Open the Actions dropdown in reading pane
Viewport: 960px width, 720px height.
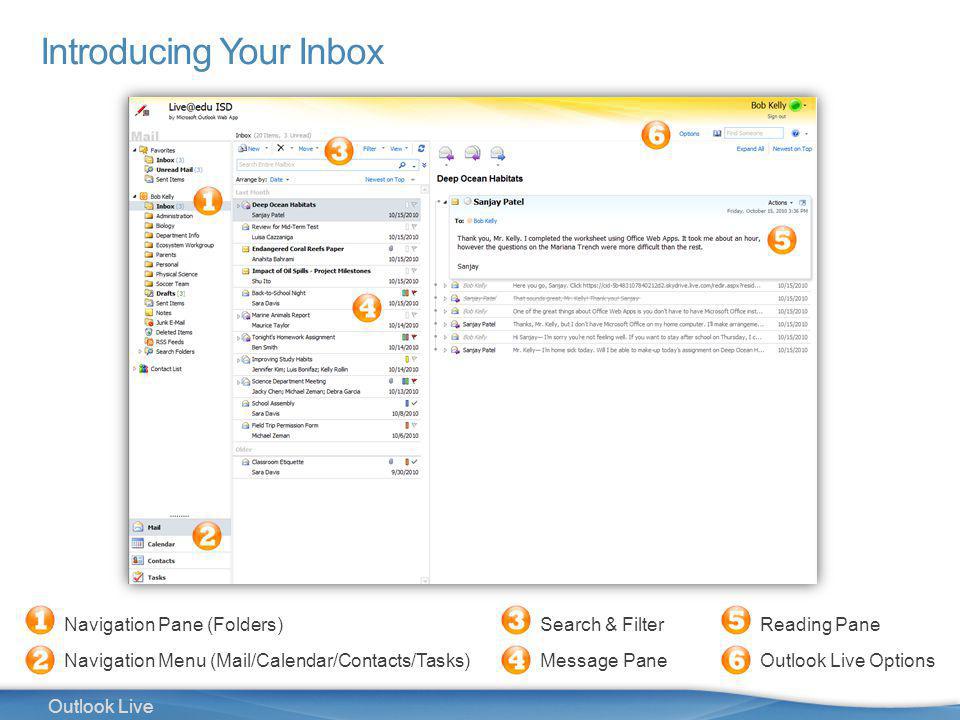(x=781, y=202)
